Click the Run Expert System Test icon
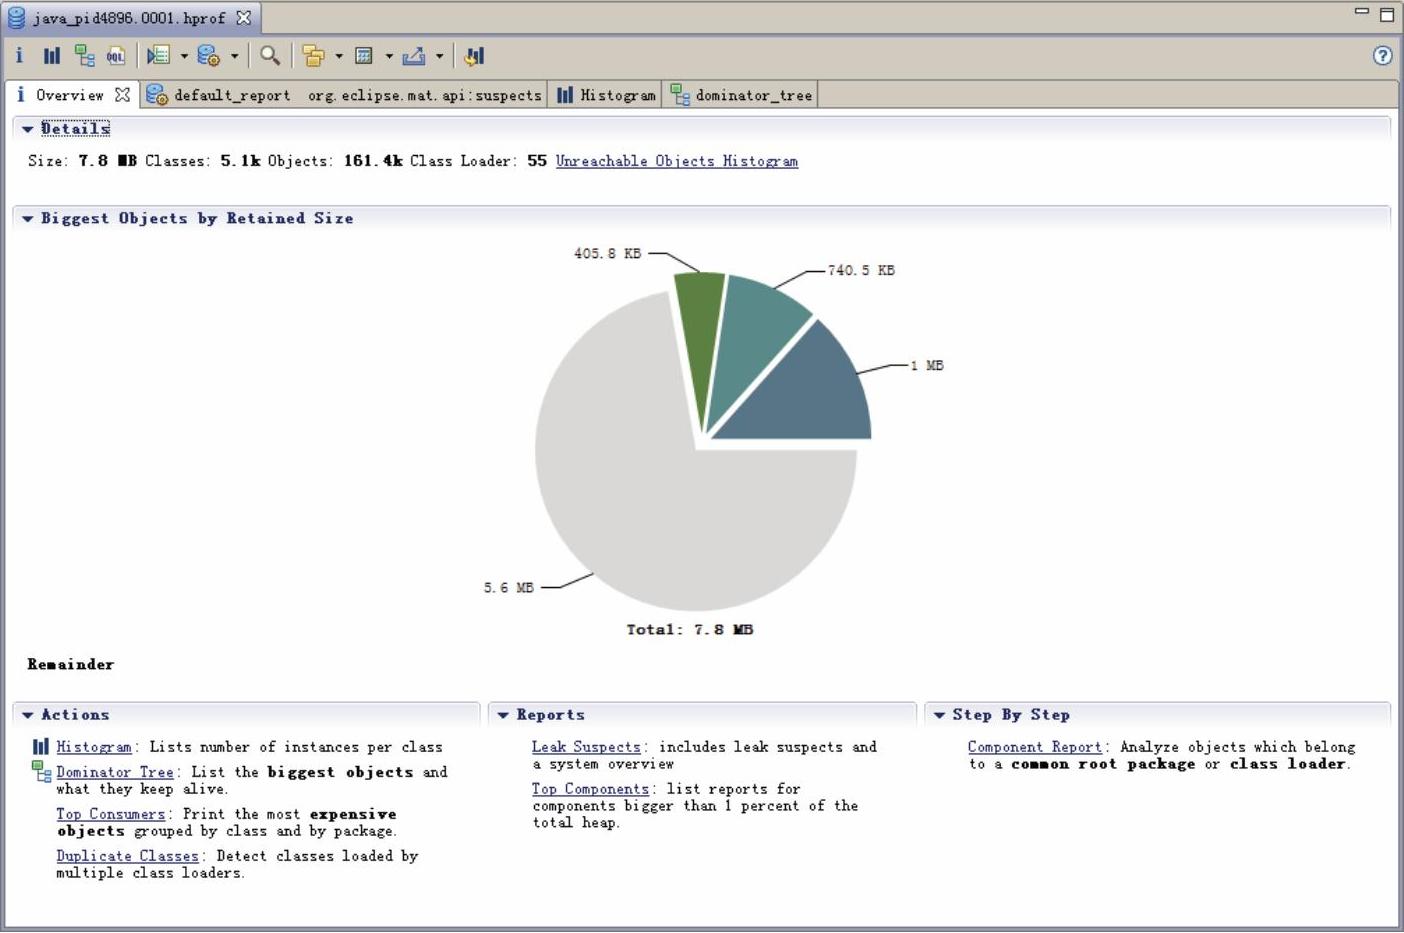Viewport: 1404px width, 933px height. click(x=208, y=56)
